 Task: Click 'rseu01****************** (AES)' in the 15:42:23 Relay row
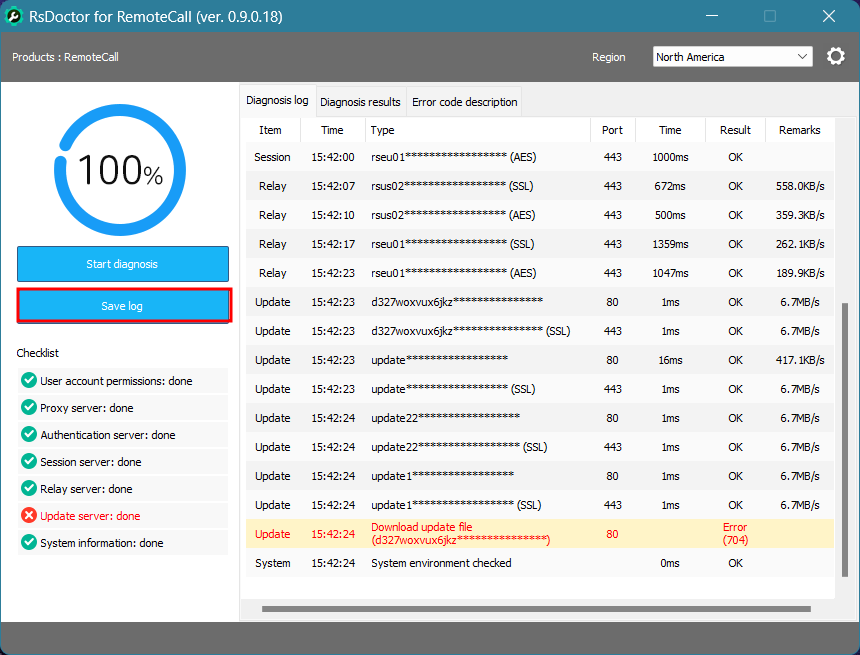454,273
